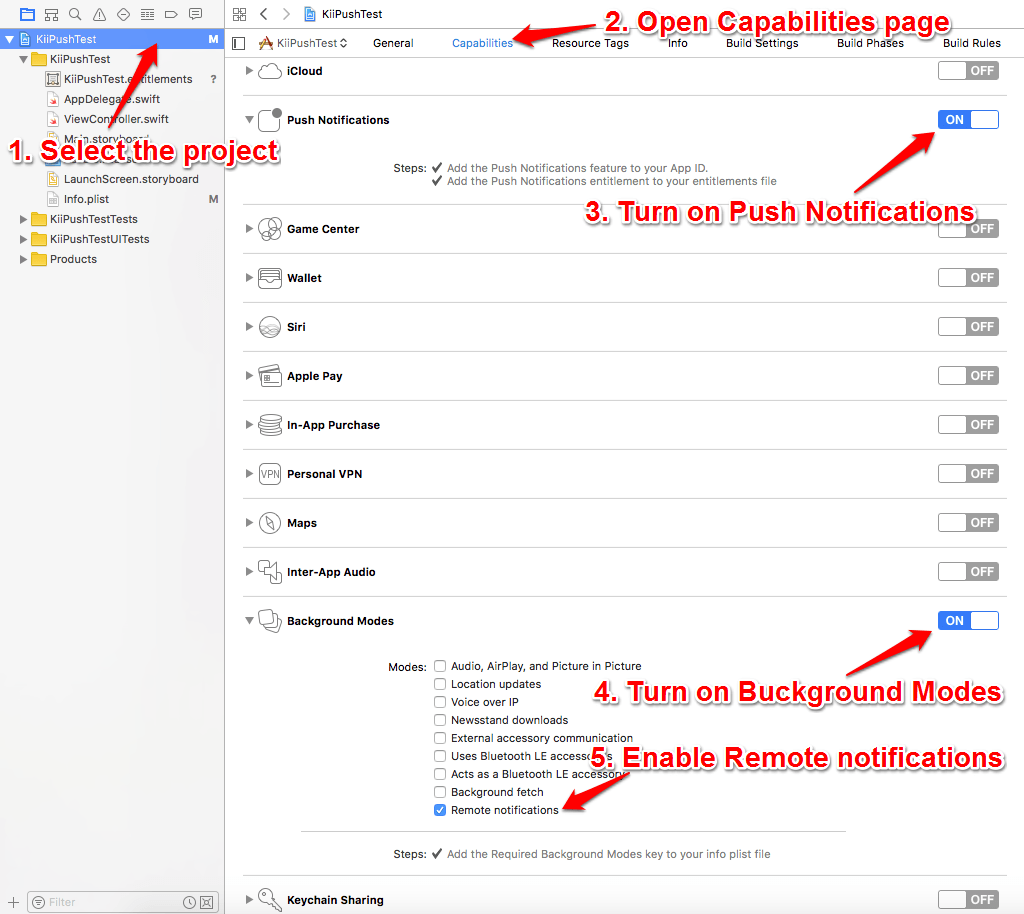The height and width of the screenshot is (914, 1024).
Task: Click the Siri capability icon
Action: pos(270,326)
